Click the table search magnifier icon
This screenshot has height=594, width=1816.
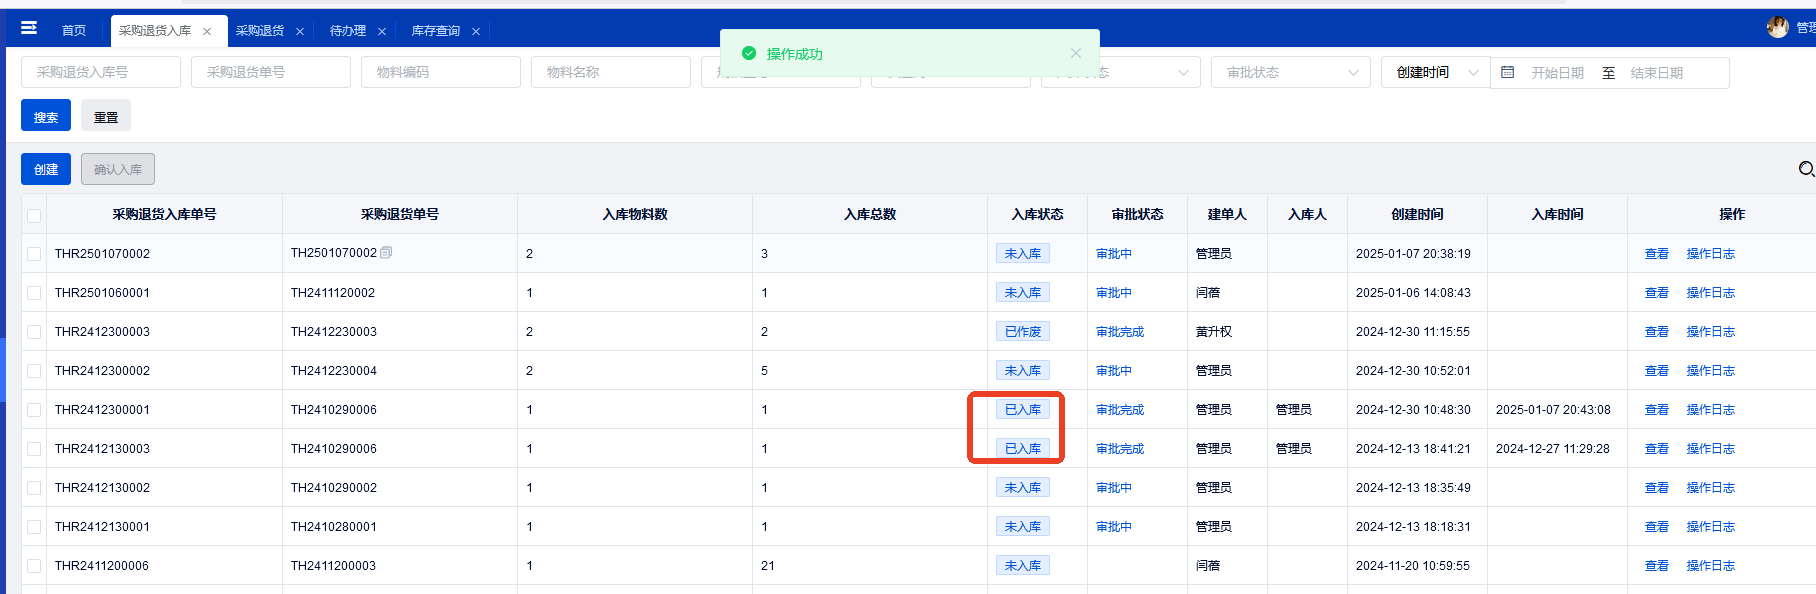(x=1806, y=169)
